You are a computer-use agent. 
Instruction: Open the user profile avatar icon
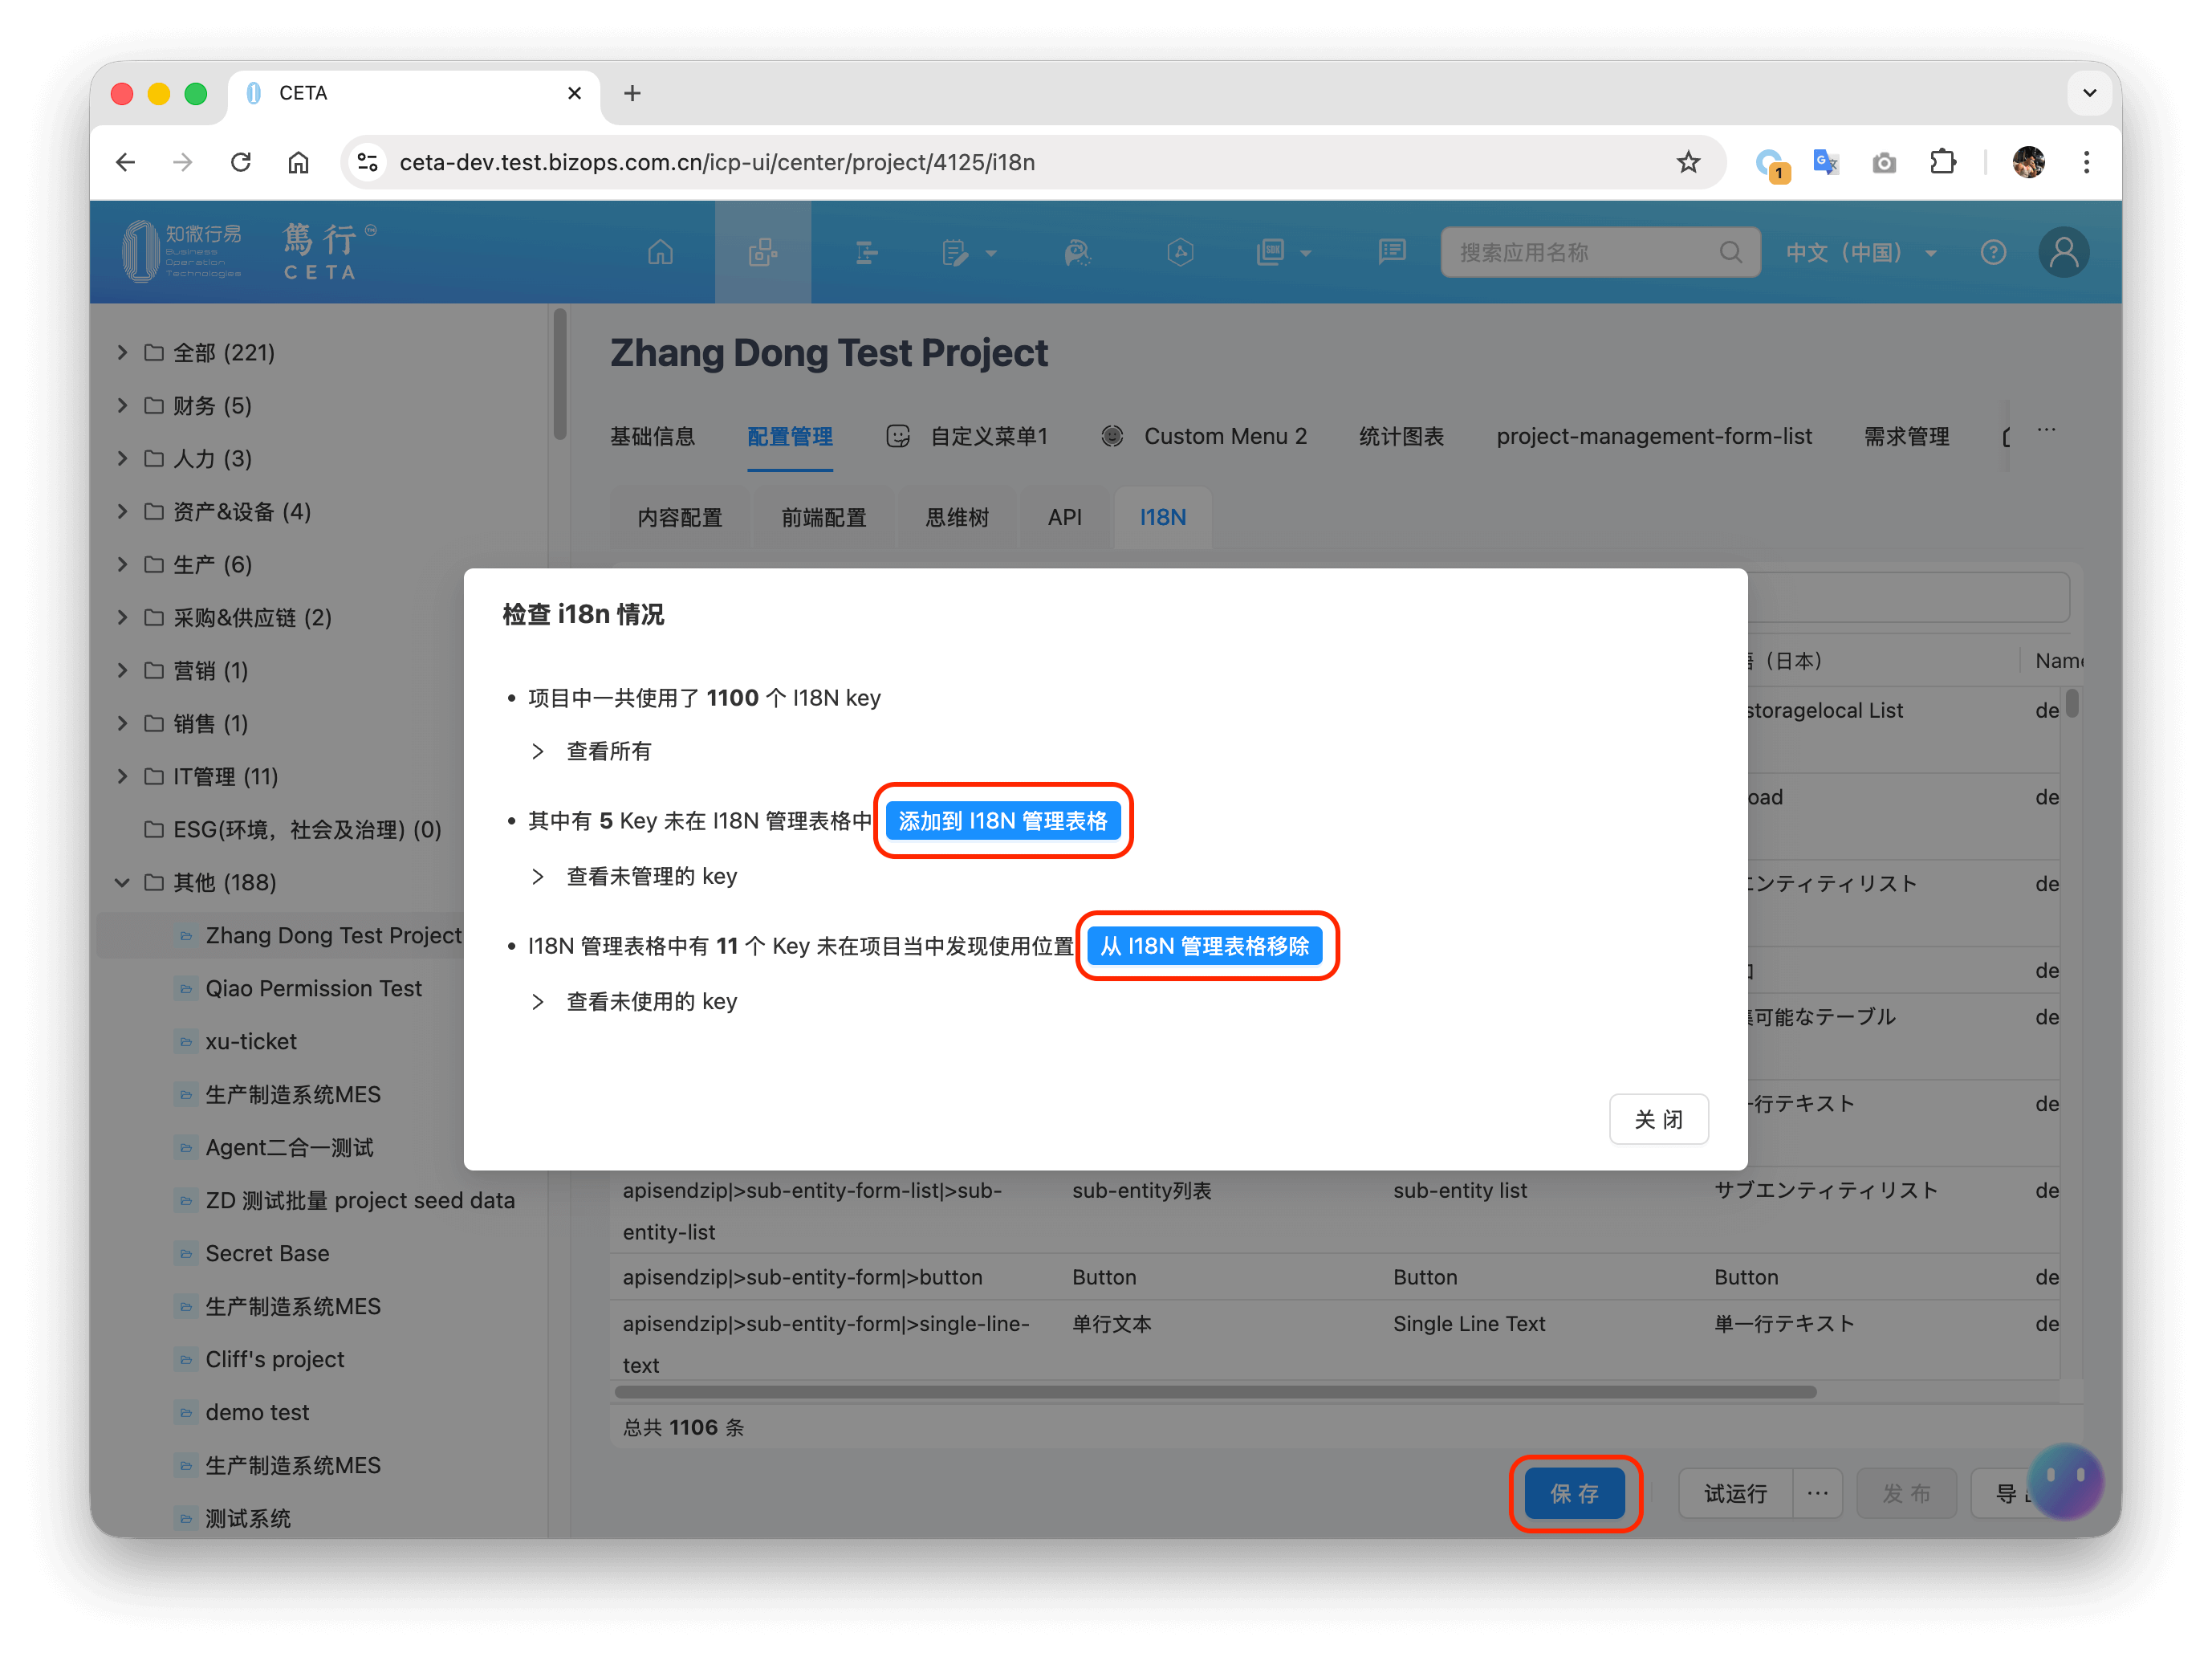pyautogui.click(x=2064, y=252)
